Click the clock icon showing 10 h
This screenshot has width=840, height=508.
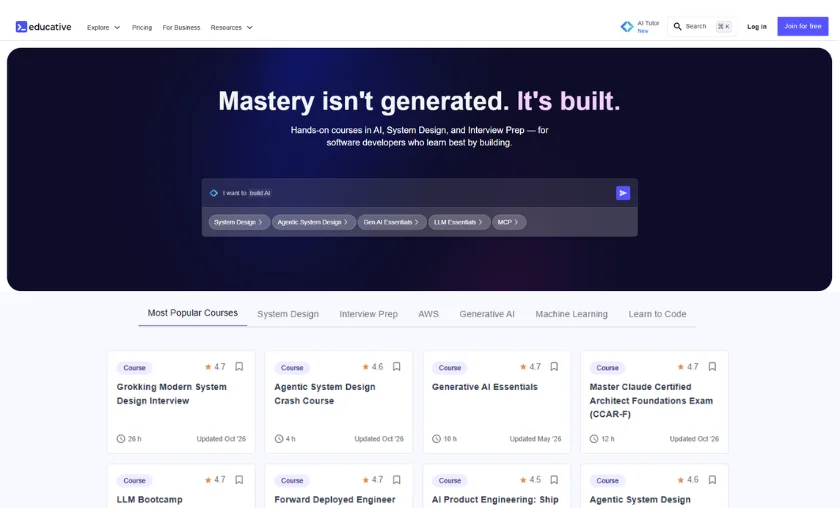[436, 438]
